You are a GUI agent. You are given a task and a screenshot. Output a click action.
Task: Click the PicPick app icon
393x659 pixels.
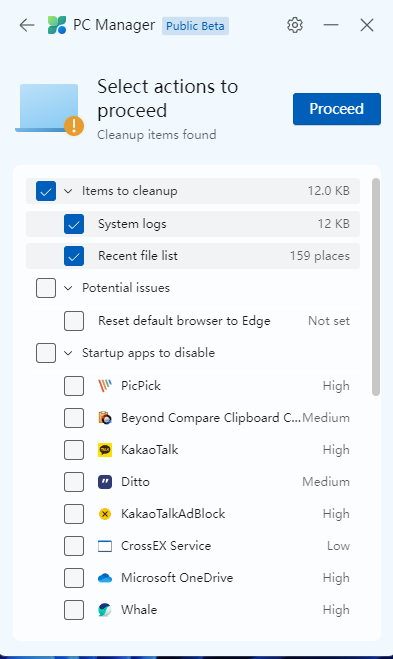pyautogui.click(x=105, y=386)
